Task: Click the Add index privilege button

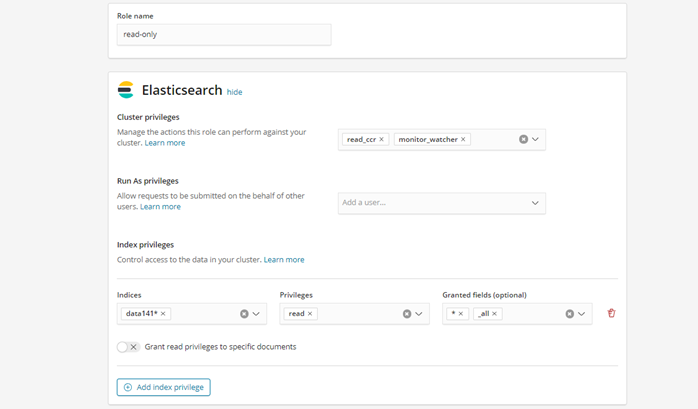Action: click(x=163, y=387)
